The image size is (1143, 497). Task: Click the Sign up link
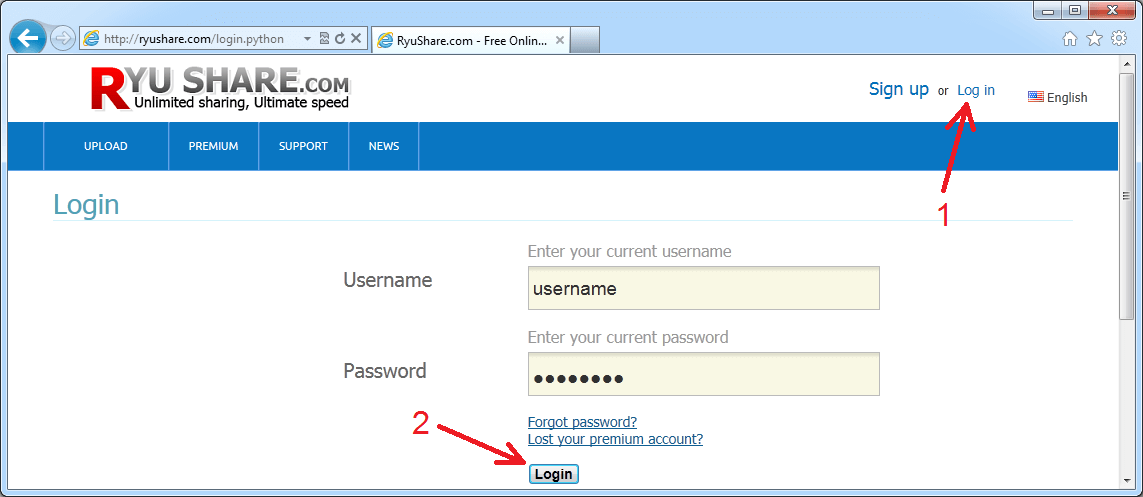(x=899, y=89)
